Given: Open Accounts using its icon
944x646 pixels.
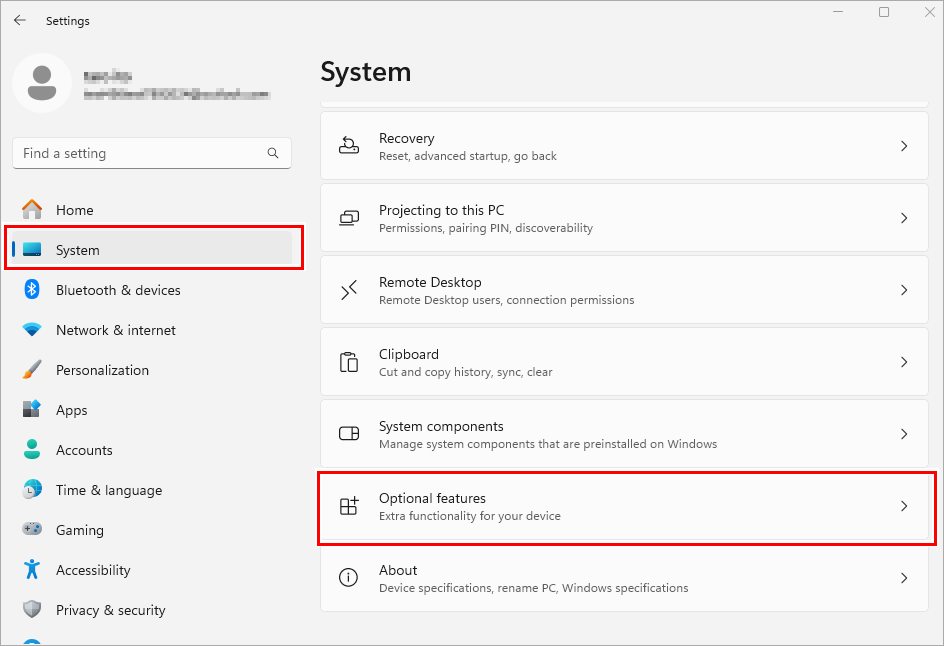Looking at the screenshot, I should 31,450.
